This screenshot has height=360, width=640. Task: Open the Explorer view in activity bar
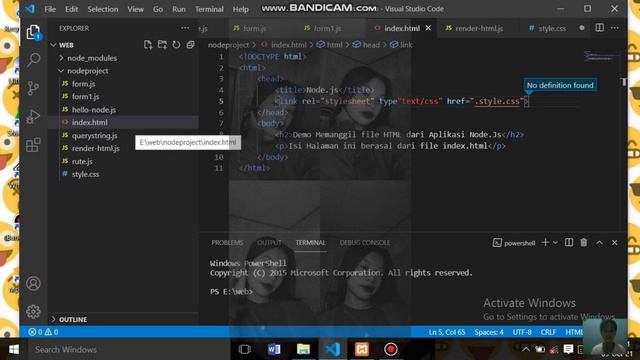click(x=33, y=32)
